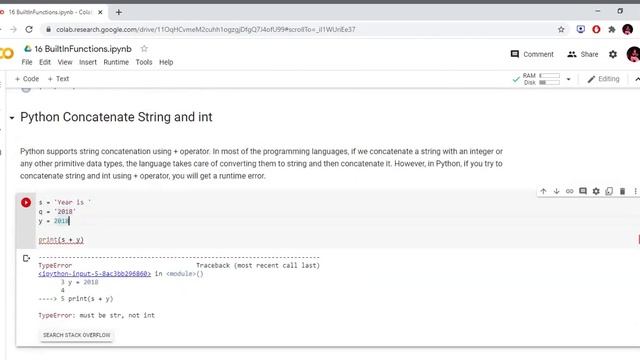Image resolution: width=640 pixels, height=360 pixels.
Task: Click the code line y = 2018
Action: pos(54,221)
